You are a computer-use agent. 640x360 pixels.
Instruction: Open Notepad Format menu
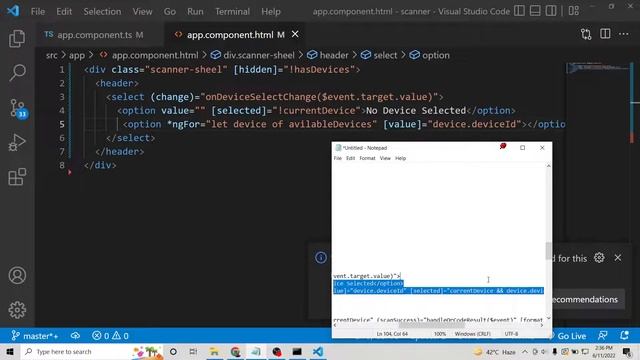(367, 158)
